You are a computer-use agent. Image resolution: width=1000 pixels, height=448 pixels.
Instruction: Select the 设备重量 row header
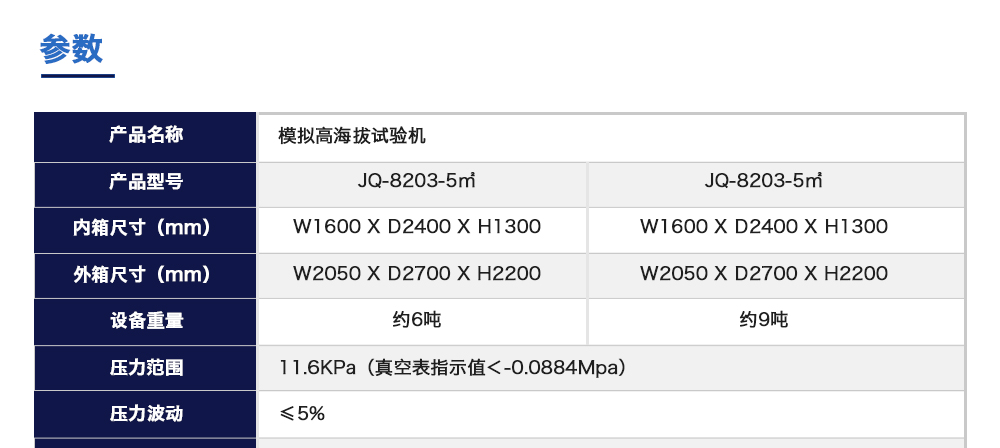[146, 321]
